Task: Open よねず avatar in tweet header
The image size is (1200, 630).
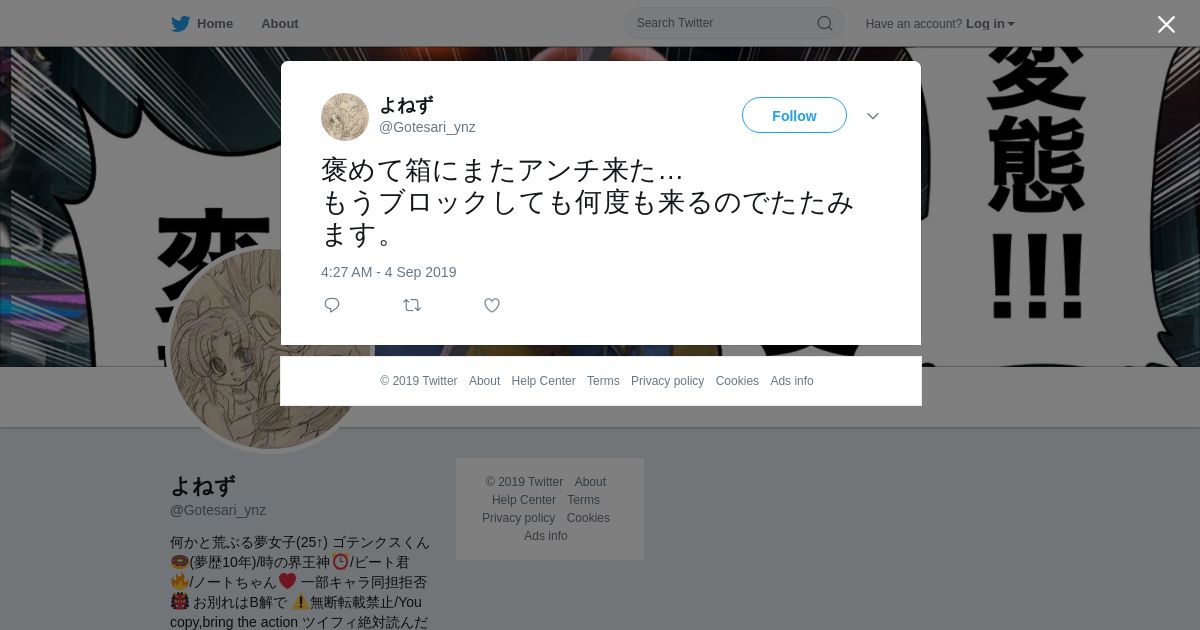Action: click(345, 117)
